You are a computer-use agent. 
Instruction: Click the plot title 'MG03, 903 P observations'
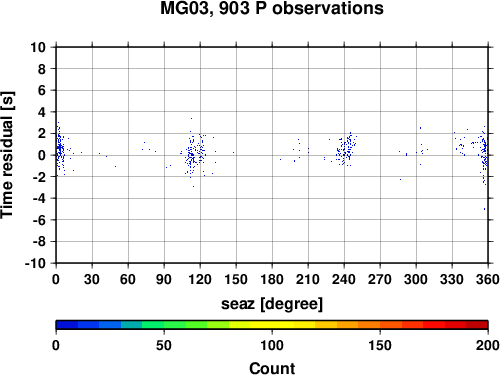coord(272,8)
